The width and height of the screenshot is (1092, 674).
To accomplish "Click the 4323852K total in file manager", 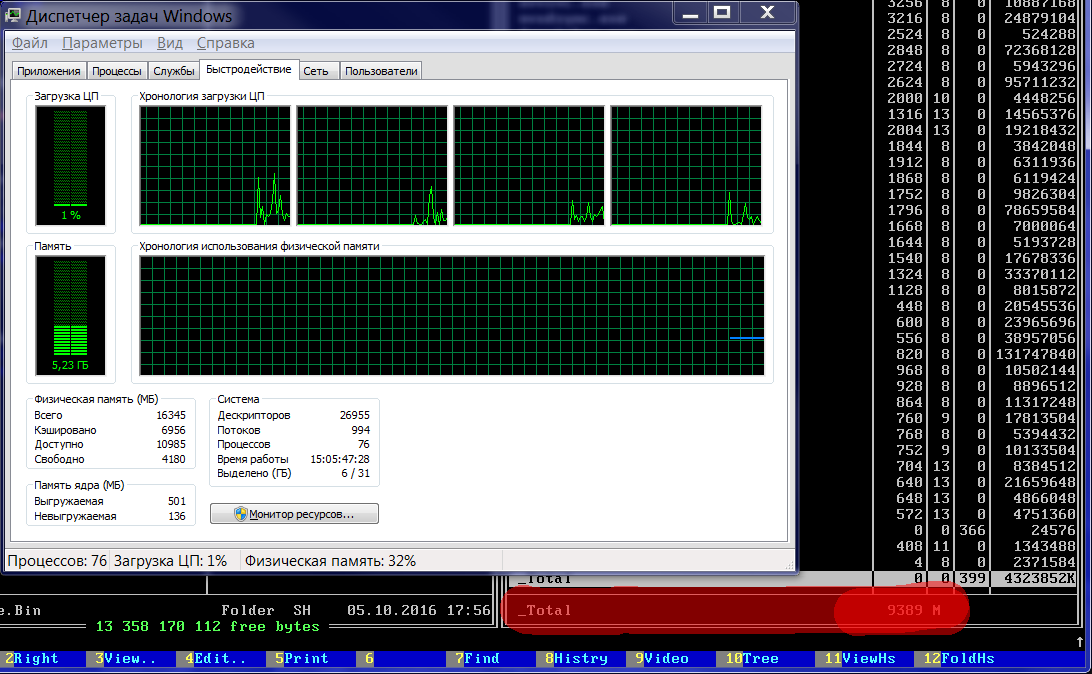I will tap(1040, 579).
